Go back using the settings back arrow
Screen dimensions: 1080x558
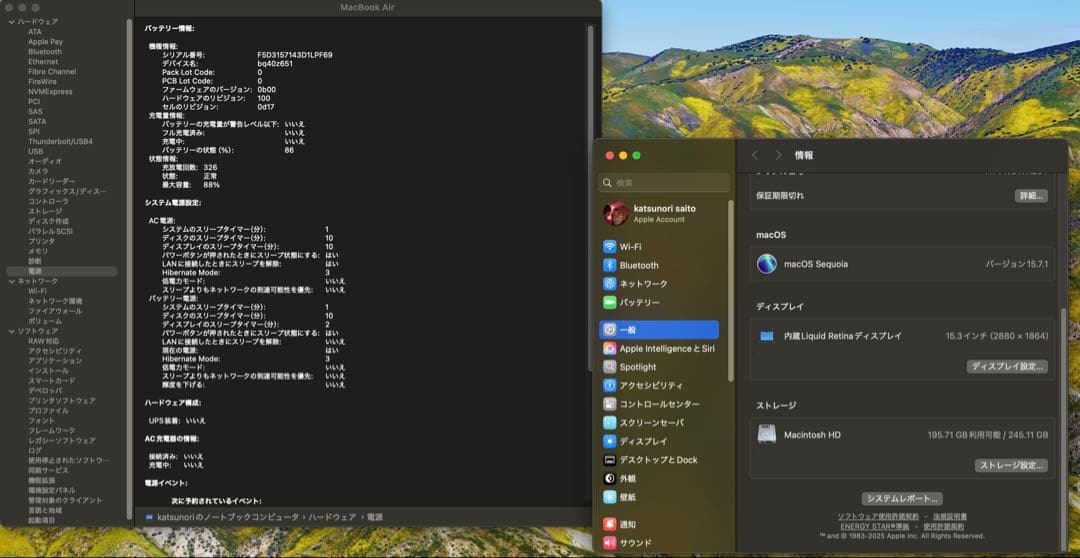click(755, 156)
